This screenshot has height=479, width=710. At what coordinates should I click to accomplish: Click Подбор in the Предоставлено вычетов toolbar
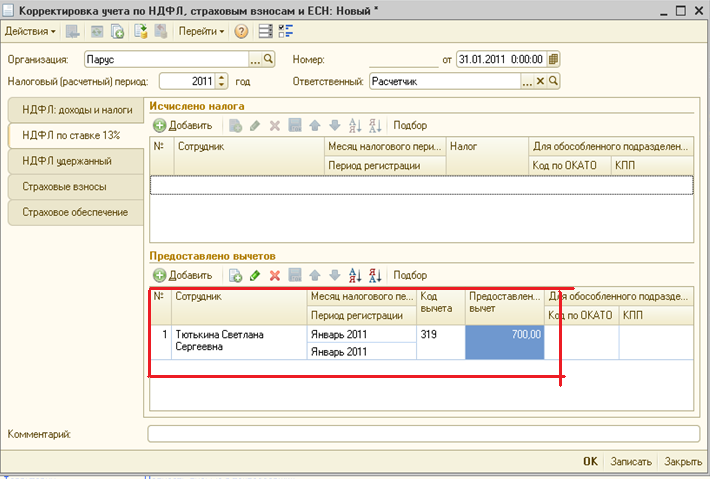point(410,275)
